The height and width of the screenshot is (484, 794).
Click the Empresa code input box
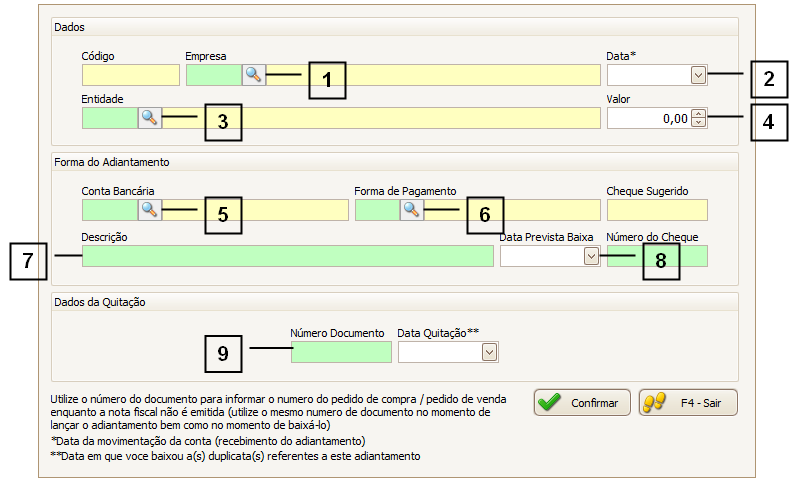click(x=213, y=75)
